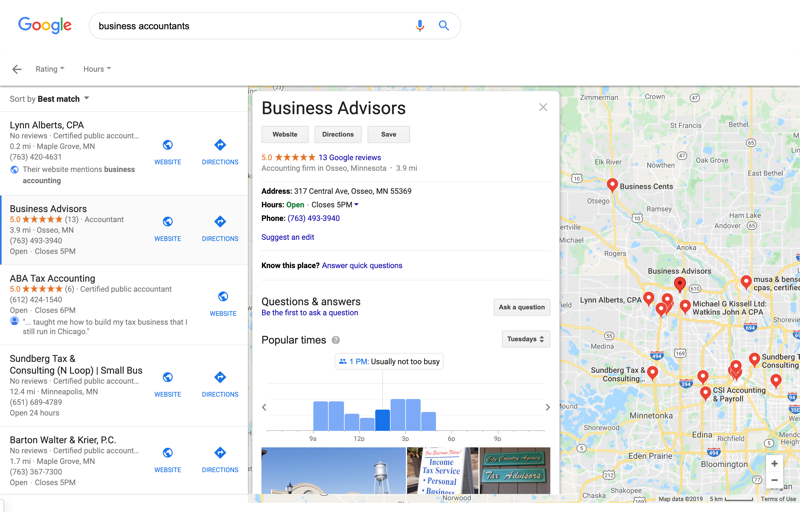Click the Terms of Use map link
This screenshot has width=800, height=512.
click(778, 499)
